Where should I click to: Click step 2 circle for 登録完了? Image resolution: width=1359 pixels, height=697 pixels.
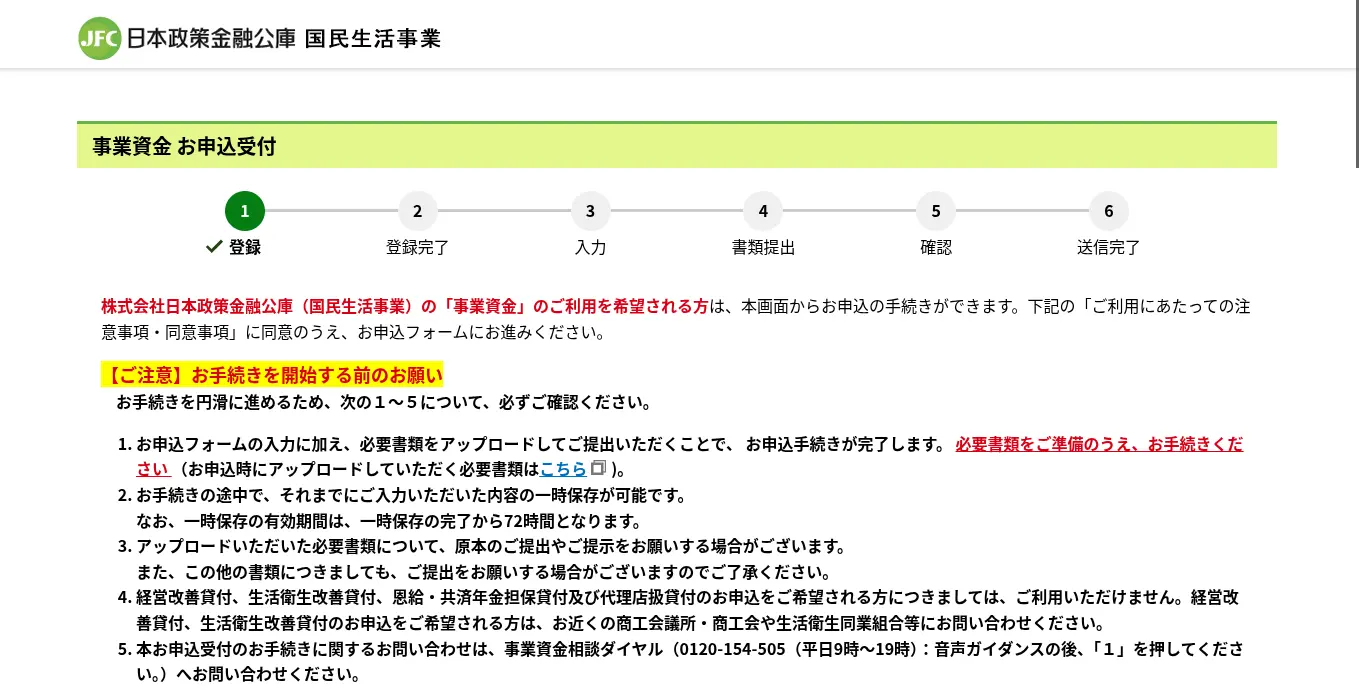(418, 211)
